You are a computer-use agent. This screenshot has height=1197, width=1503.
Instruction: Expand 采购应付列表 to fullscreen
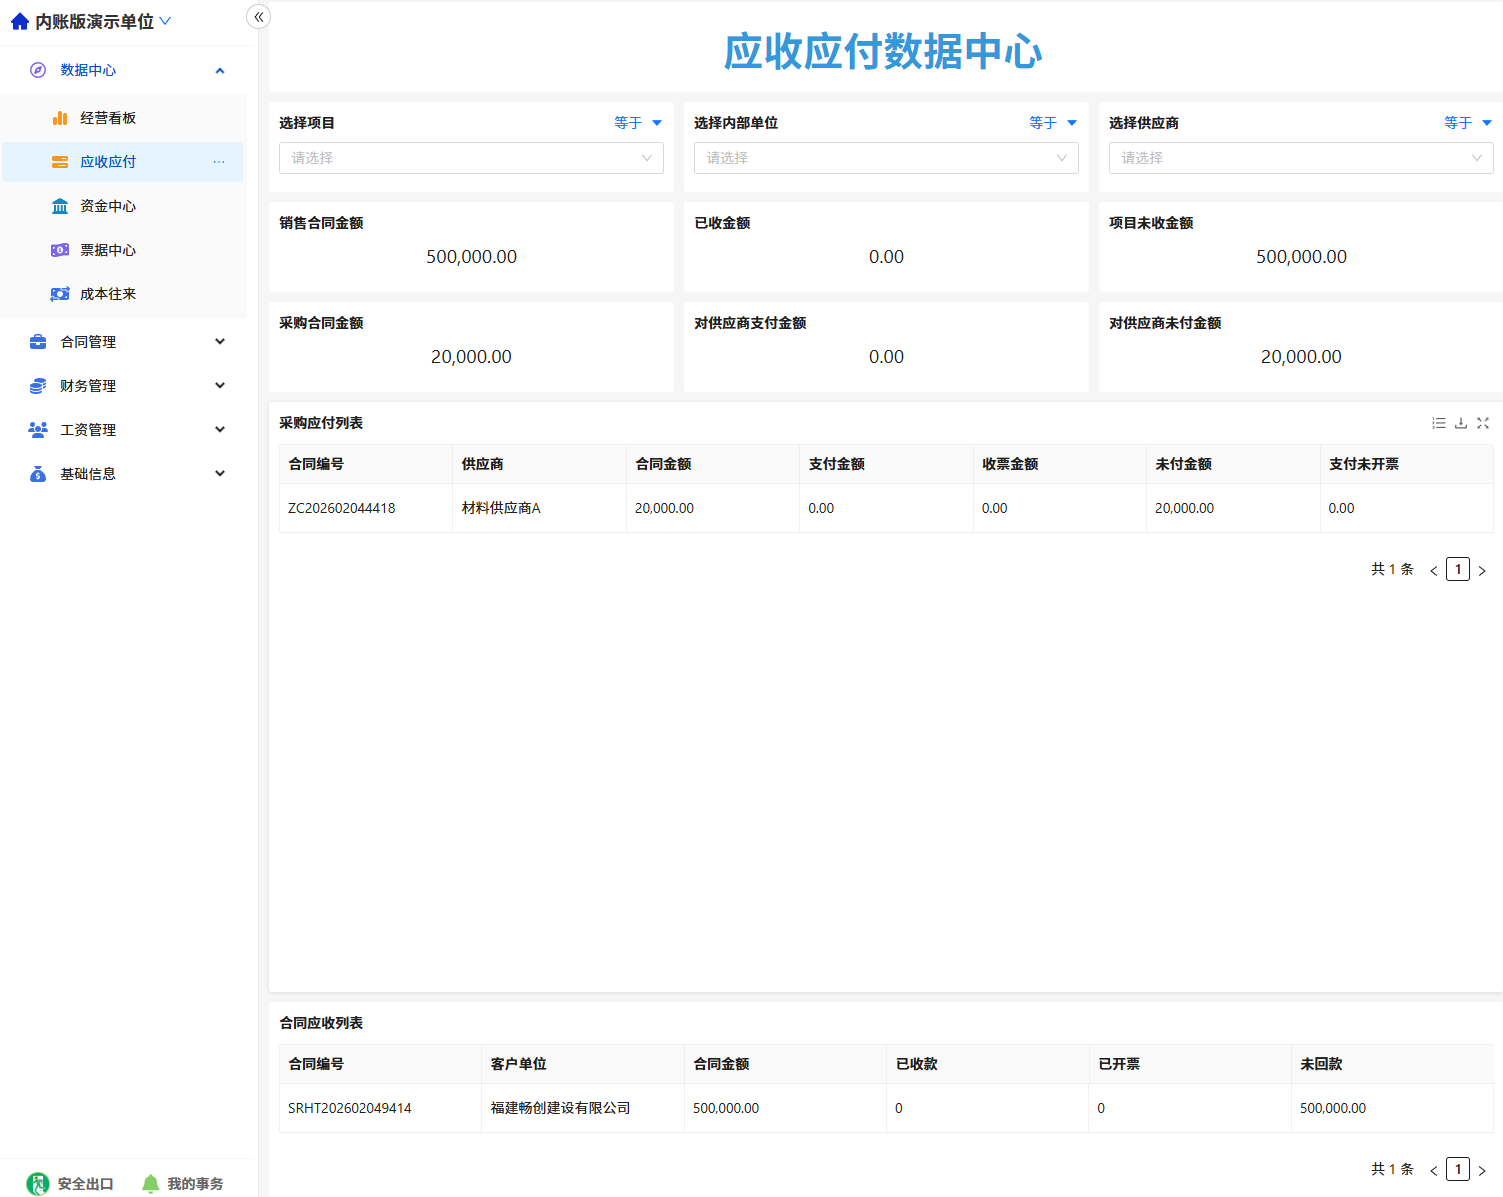(1483, 423)
